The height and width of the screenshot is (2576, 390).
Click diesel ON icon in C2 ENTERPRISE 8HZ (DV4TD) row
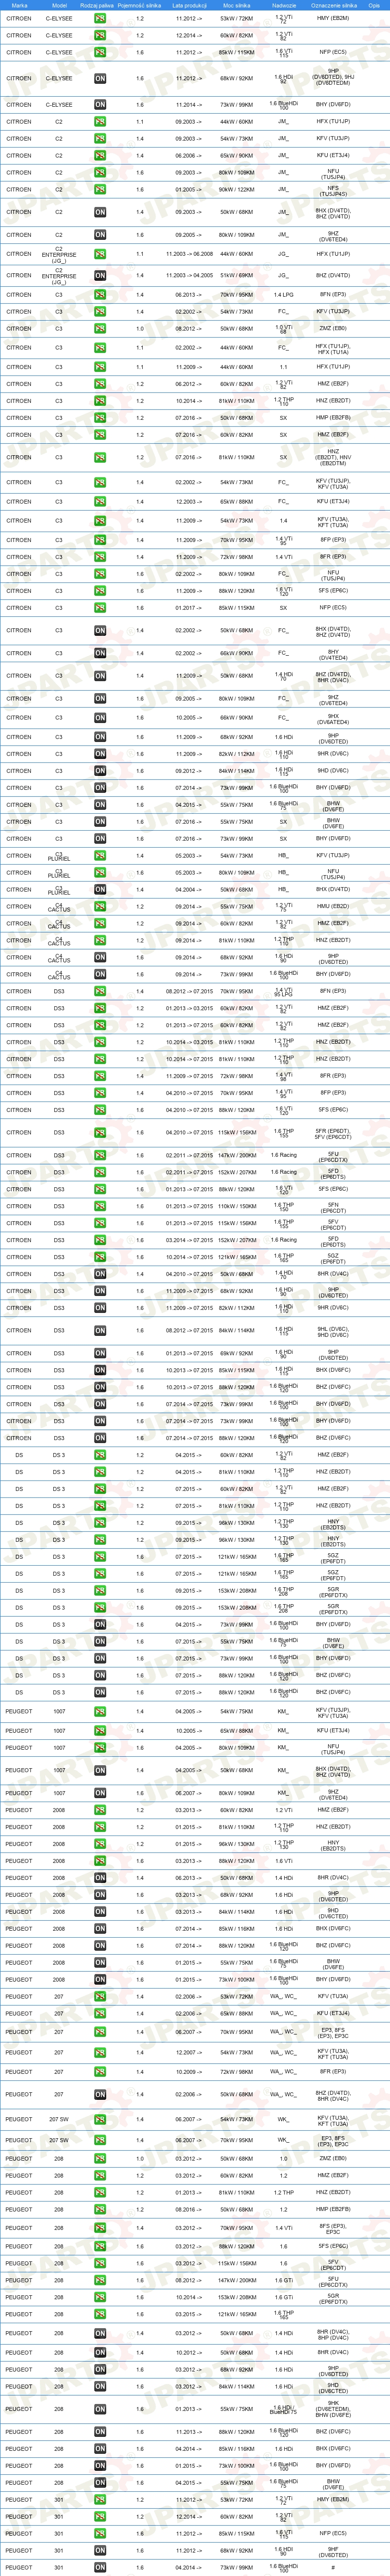pyautogui.click(x=100, y=275)
